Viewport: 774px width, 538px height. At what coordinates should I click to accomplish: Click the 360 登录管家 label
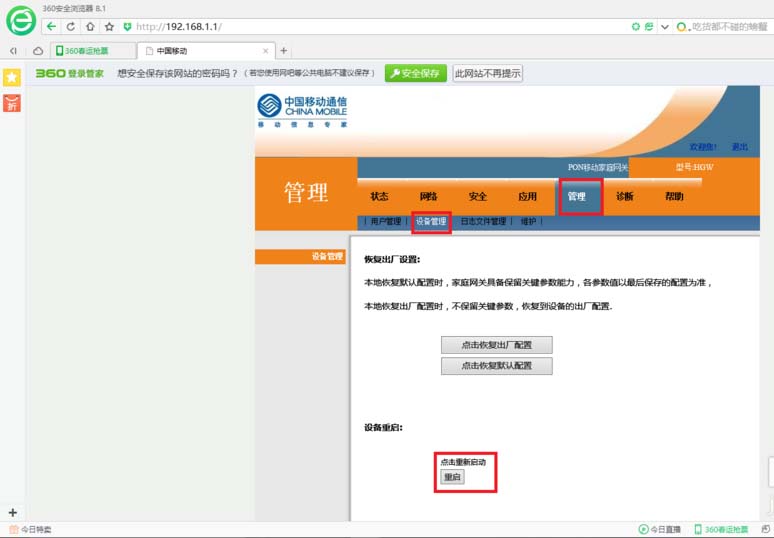tap(70, 74)
